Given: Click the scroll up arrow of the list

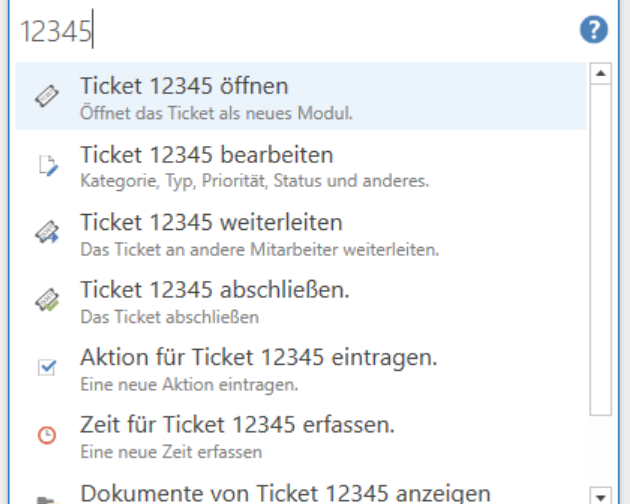Looking at the screenshot, I should point(601,74).
